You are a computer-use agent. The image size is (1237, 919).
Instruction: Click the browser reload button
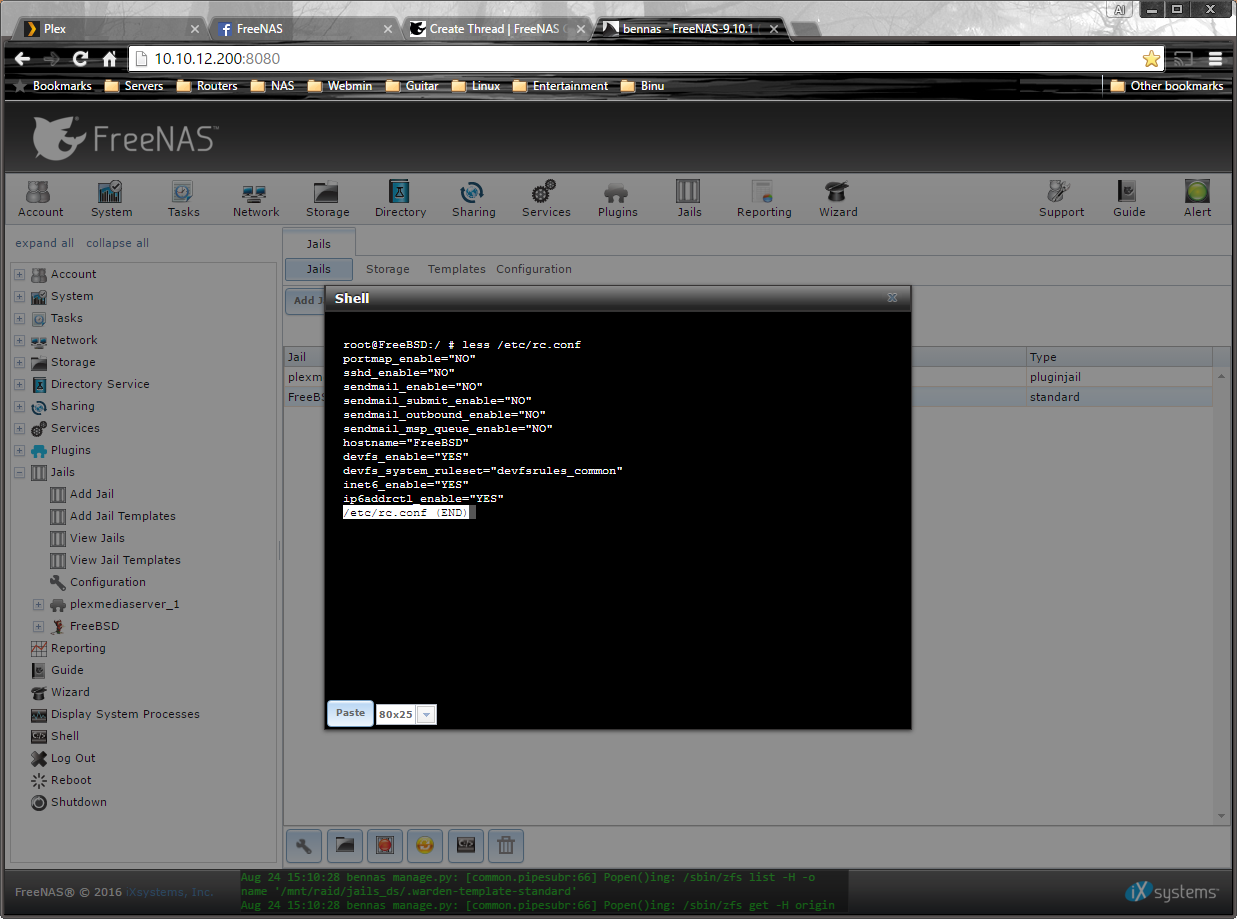(x=80, y=59)
